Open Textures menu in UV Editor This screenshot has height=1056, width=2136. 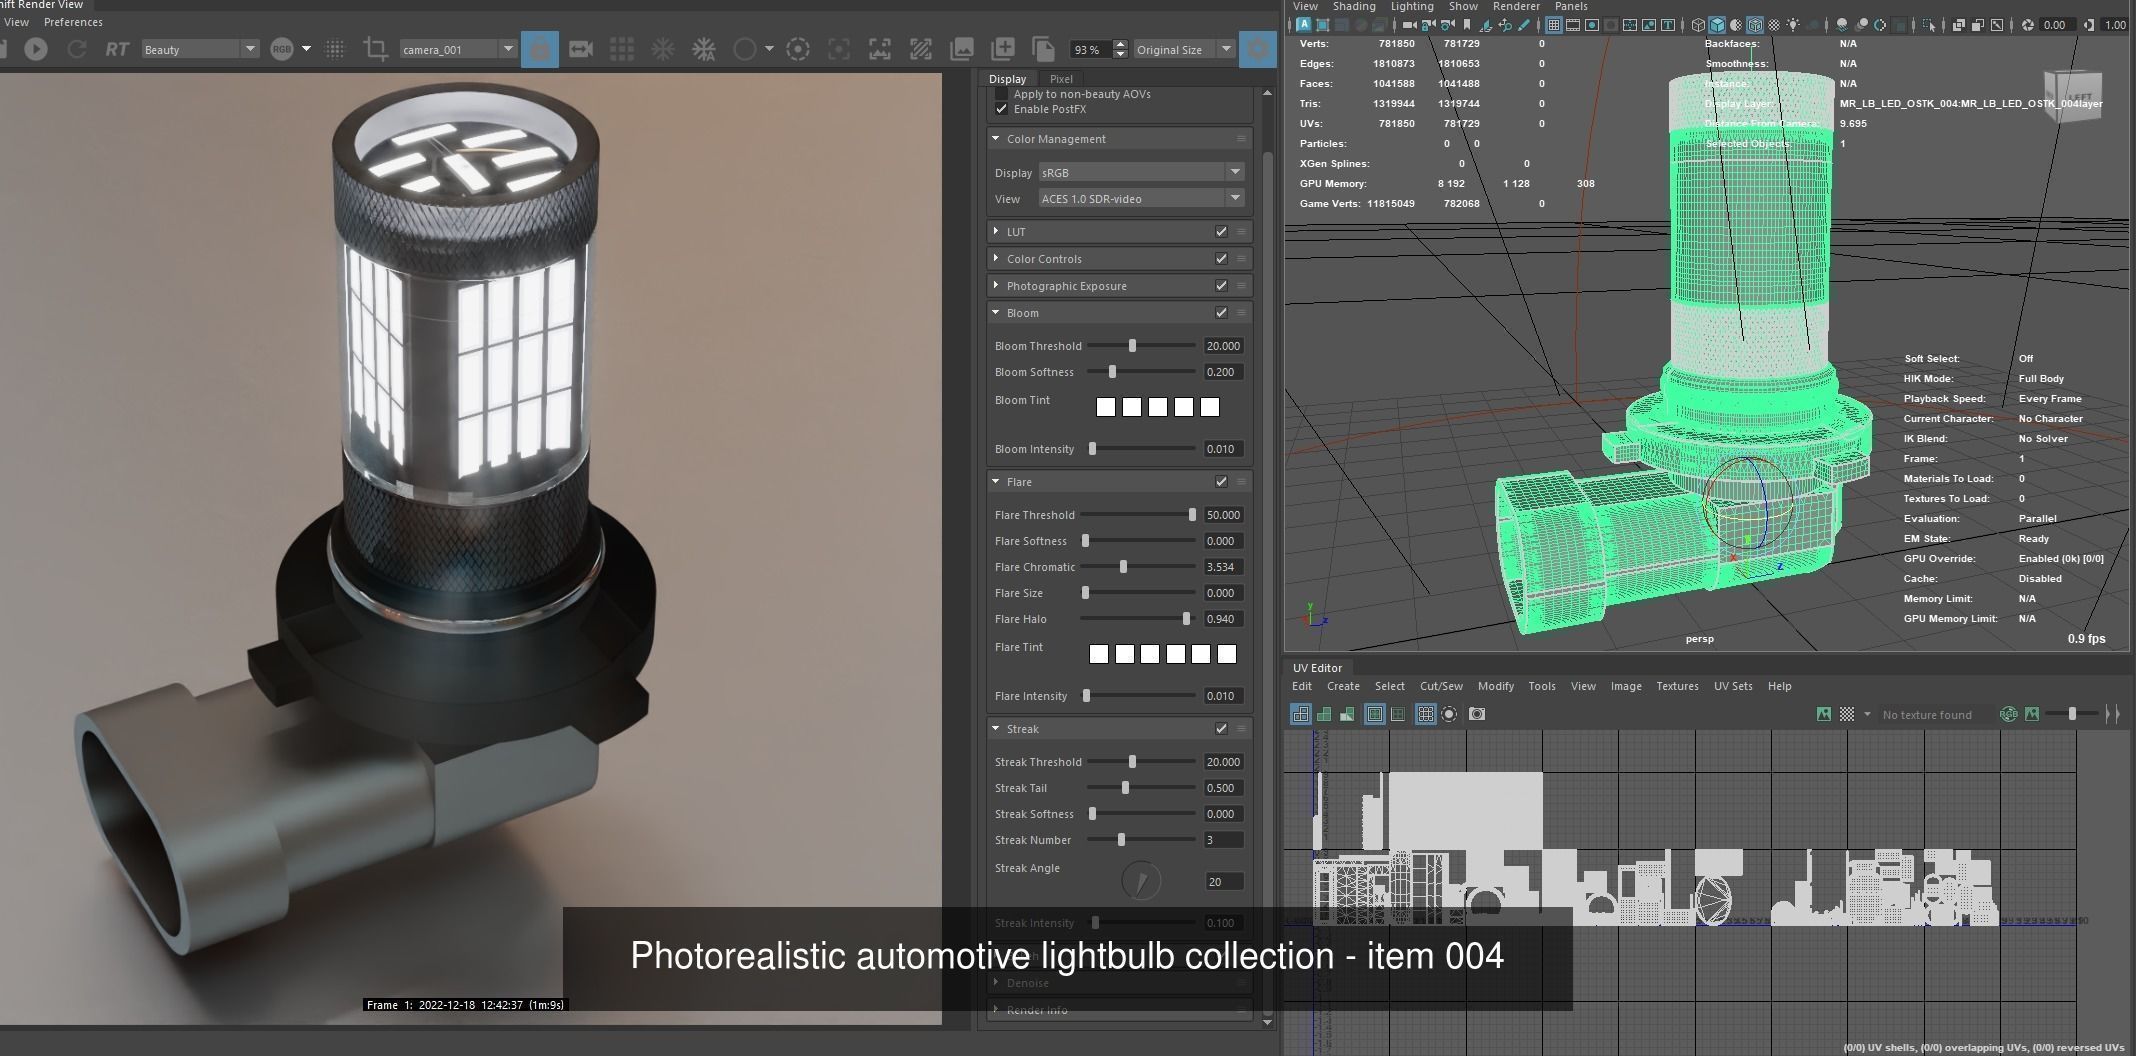coord(1677,686)
